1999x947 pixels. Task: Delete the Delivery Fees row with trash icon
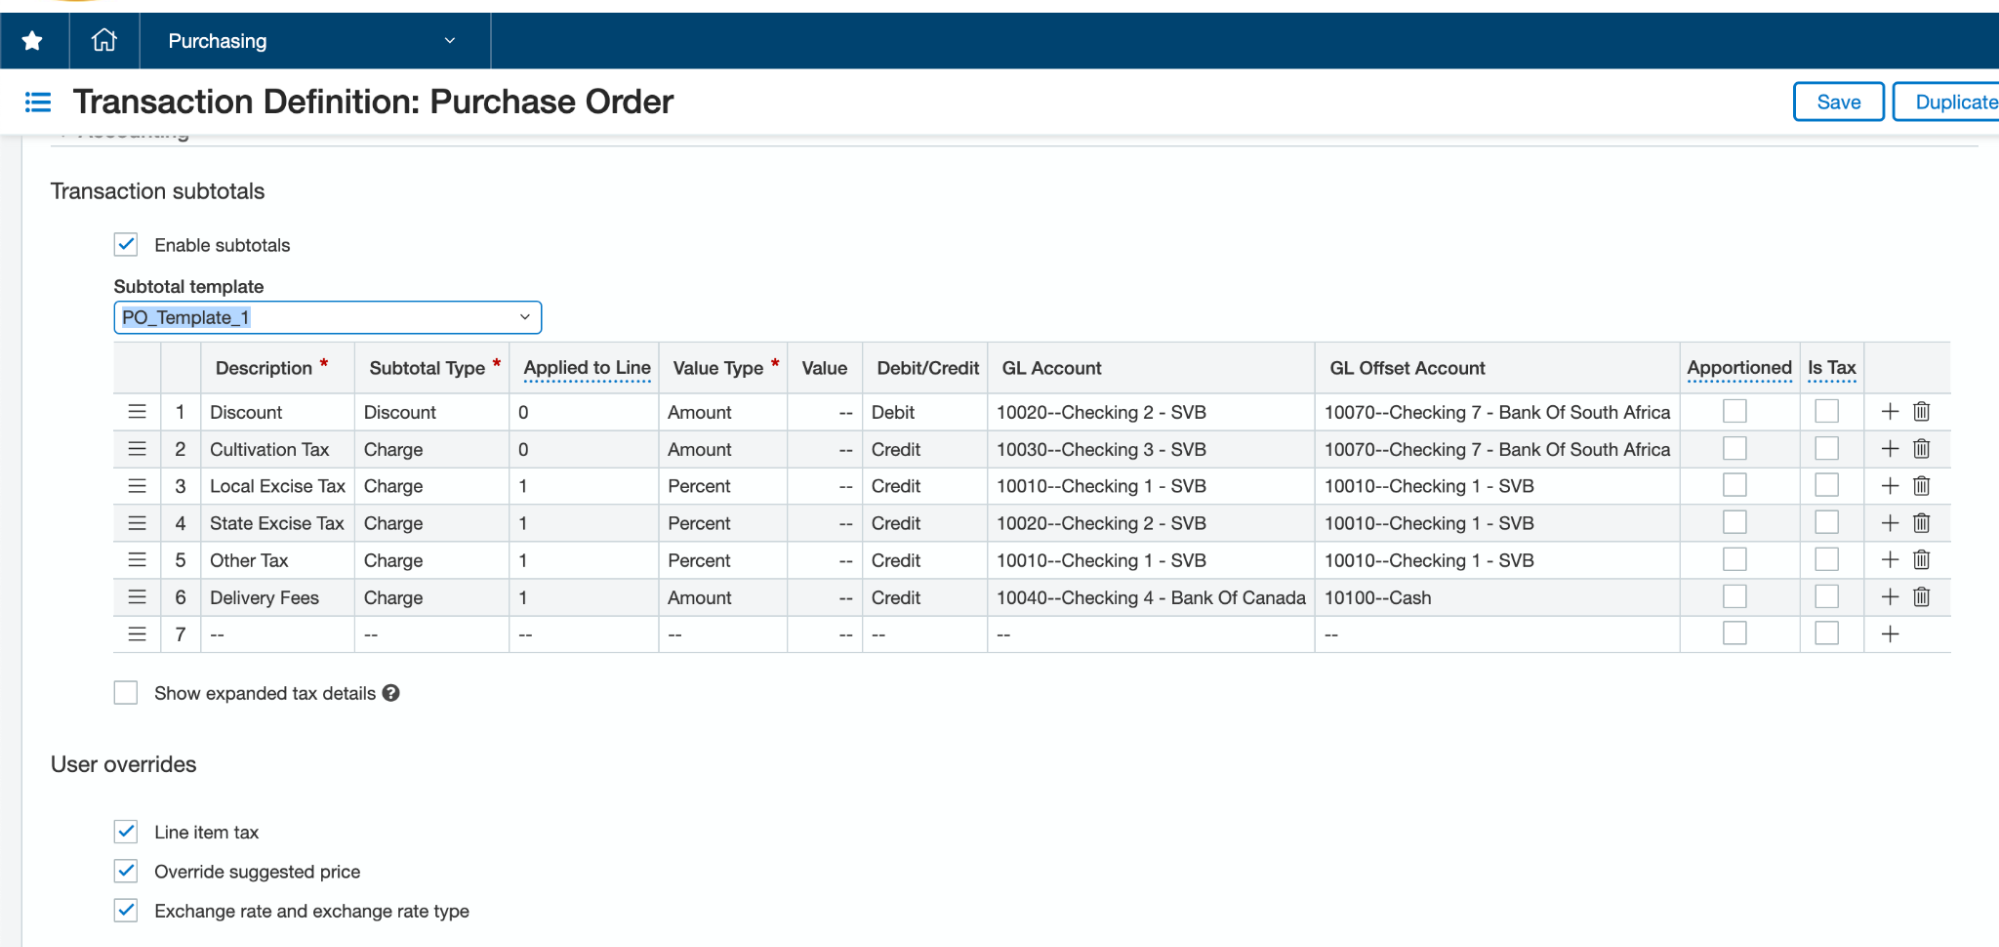tap(1922, 596)
